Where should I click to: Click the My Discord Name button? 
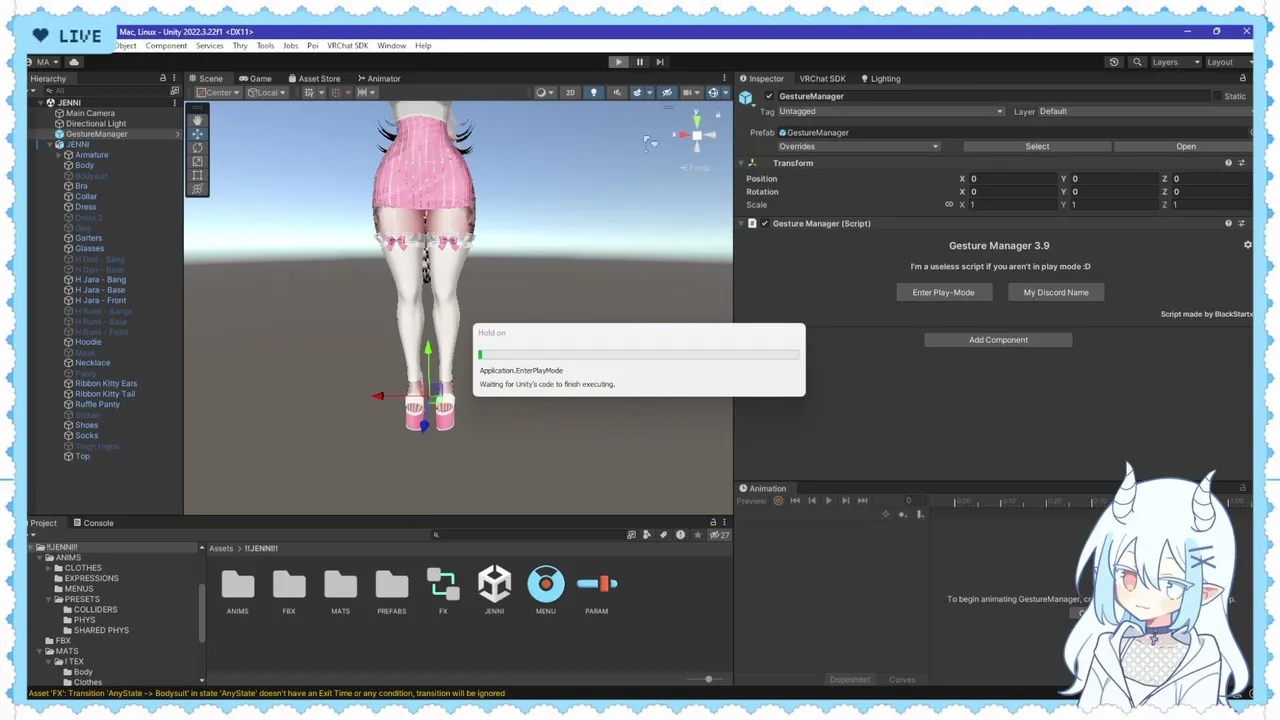tap(1056, 292)
